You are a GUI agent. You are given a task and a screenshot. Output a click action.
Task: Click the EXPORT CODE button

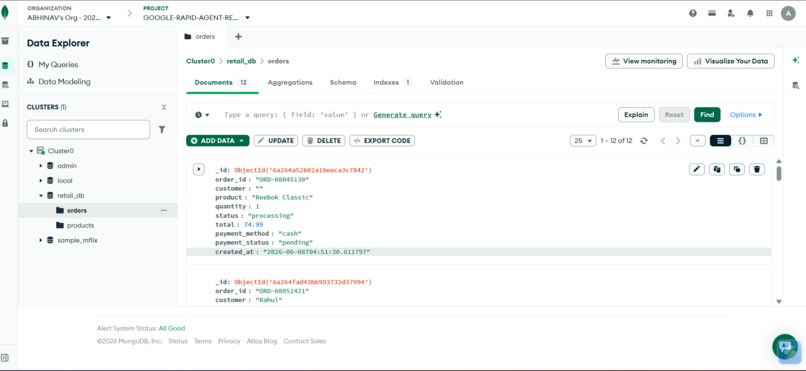(x=382, y=141)
